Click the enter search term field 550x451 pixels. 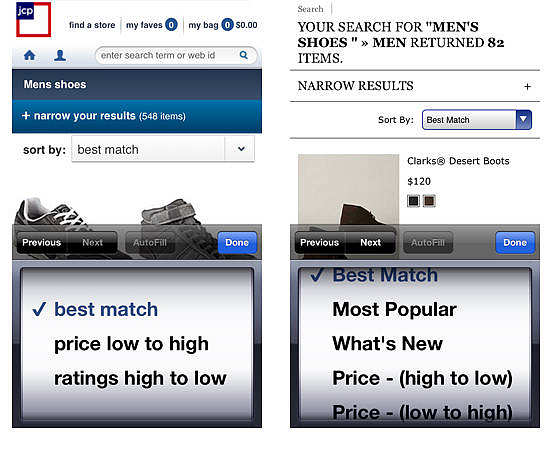pos(168,55)
